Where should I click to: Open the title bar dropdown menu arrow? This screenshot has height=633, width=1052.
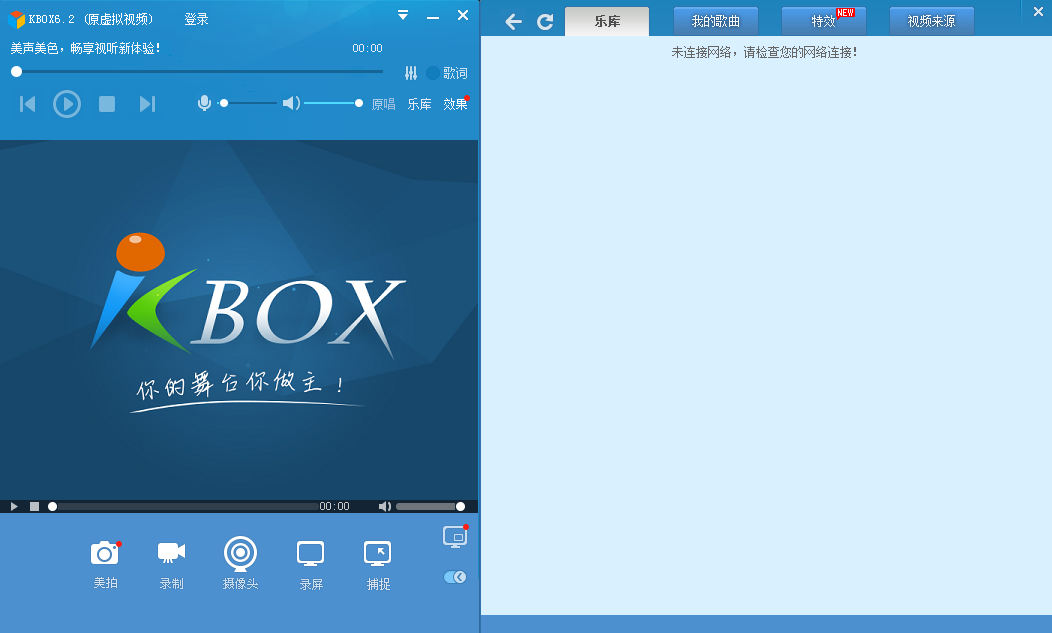(403, 15)
